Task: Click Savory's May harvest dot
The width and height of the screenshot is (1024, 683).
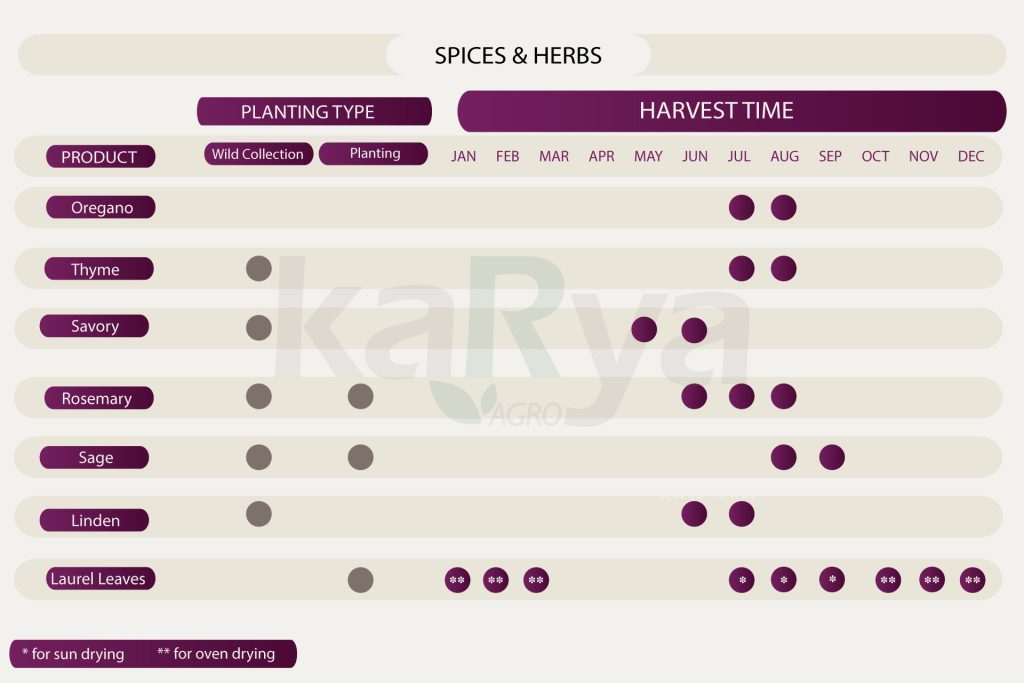Action: pos(645,329)
